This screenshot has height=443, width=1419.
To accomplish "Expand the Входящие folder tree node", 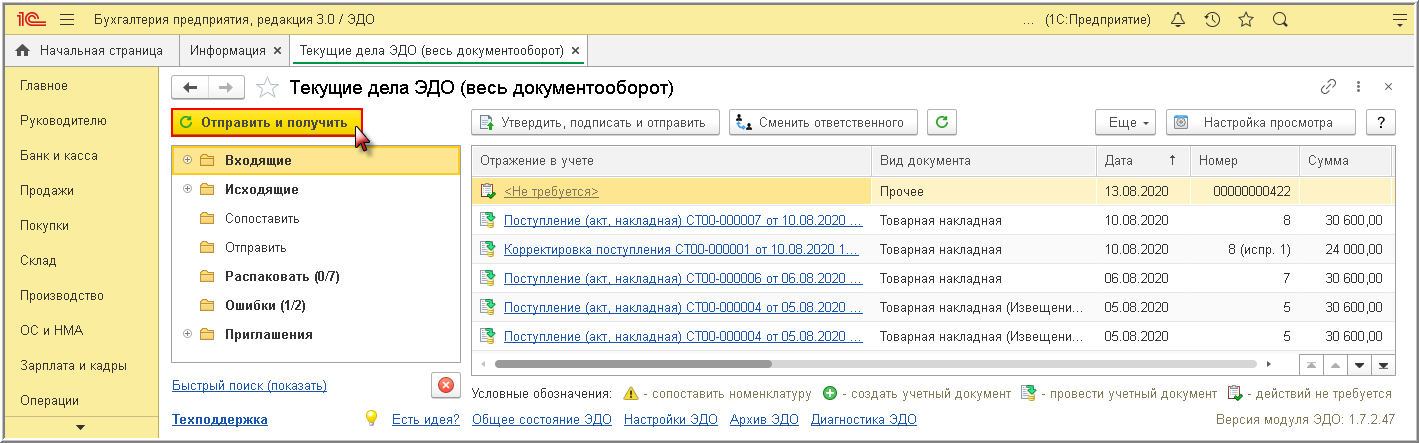I will [187, 160].
